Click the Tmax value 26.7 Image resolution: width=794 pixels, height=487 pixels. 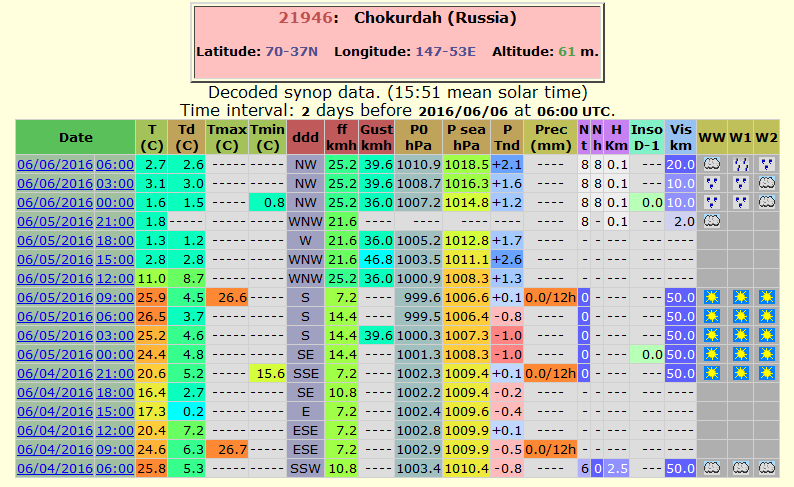click(227, 450)
